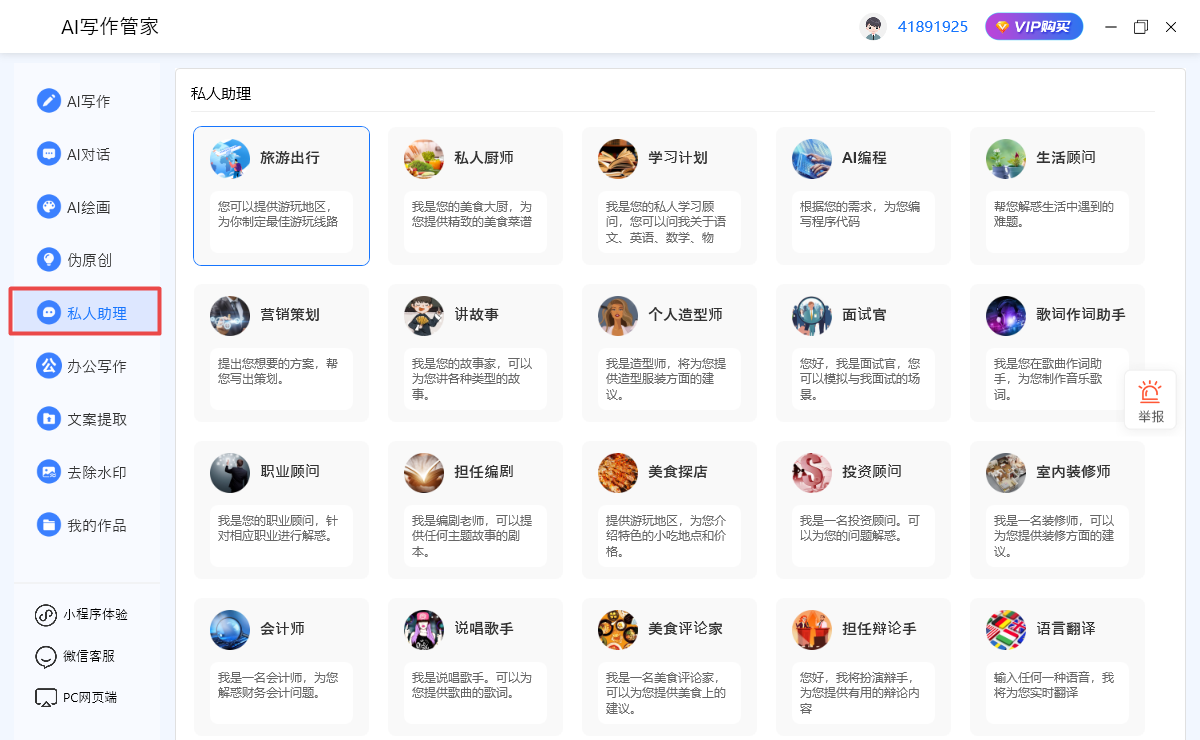Click the 语言翻译 description text
Viewport: 1200px width, 740px height.
[1054, 685]
